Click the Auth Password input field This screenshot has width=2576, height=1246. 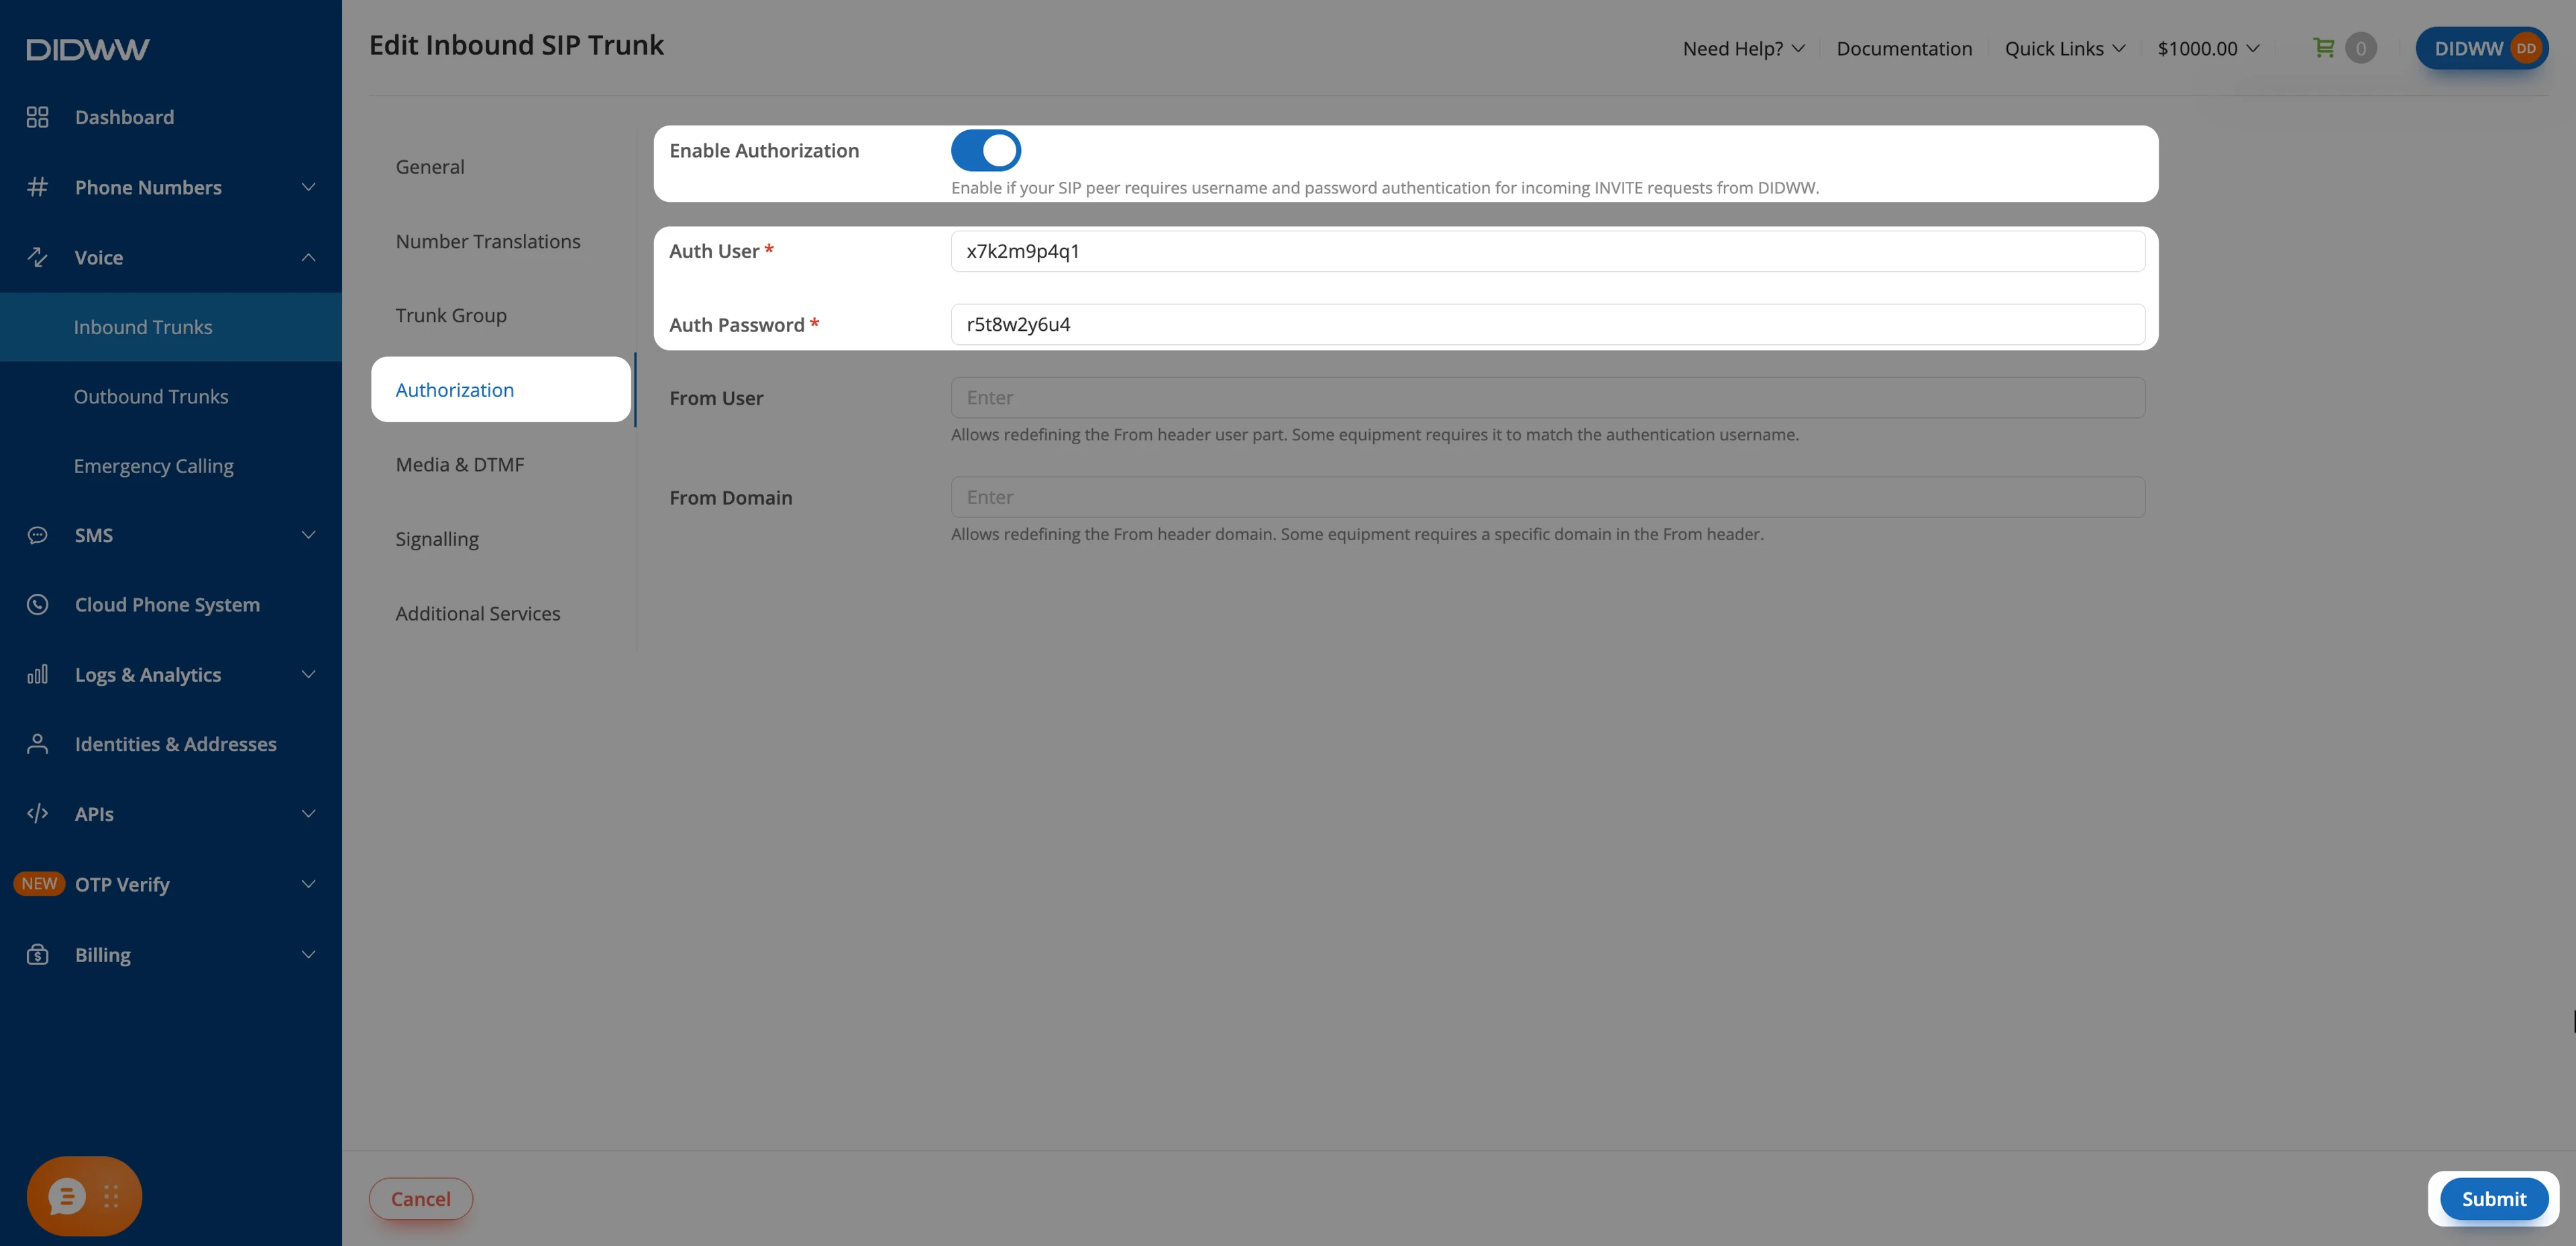(1547, 324)
